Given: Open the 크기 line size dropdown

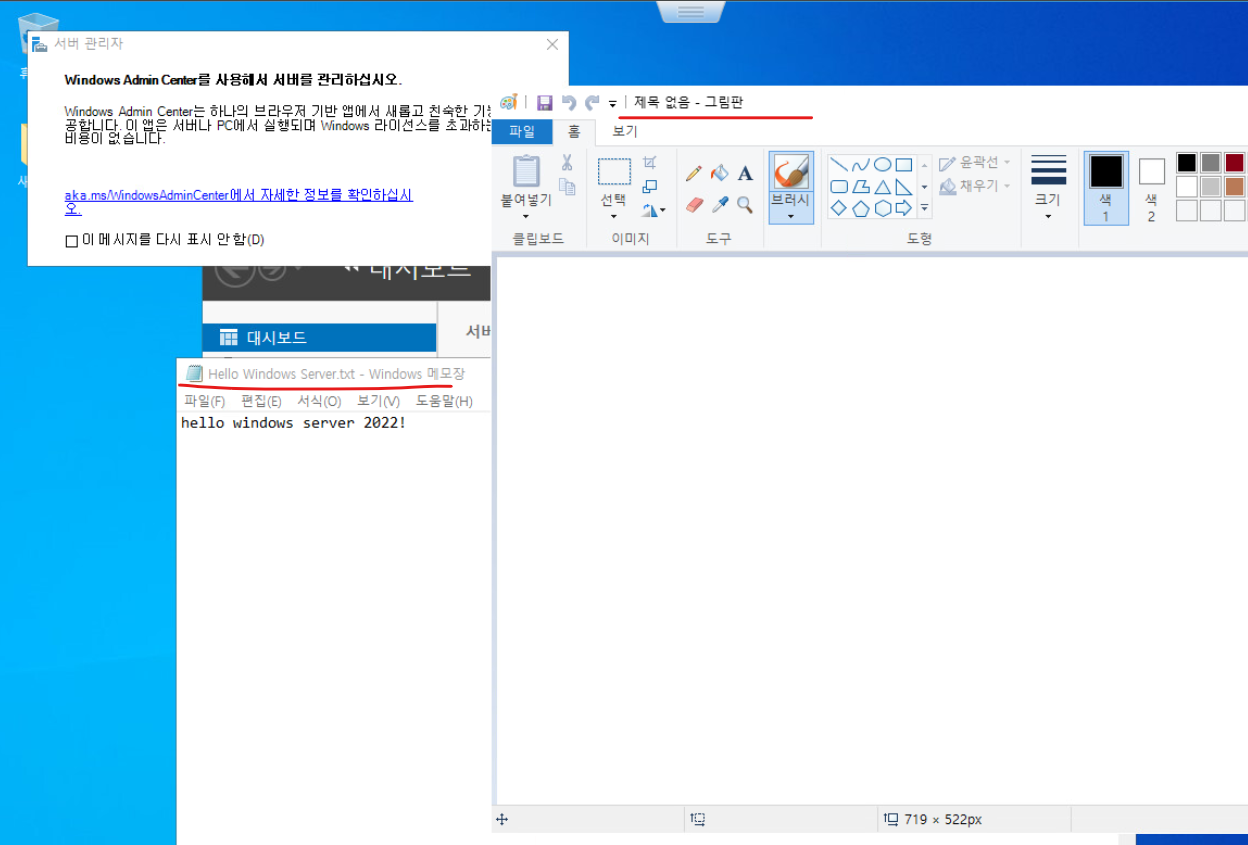Looking at the screenshot, I should 1048,188.
